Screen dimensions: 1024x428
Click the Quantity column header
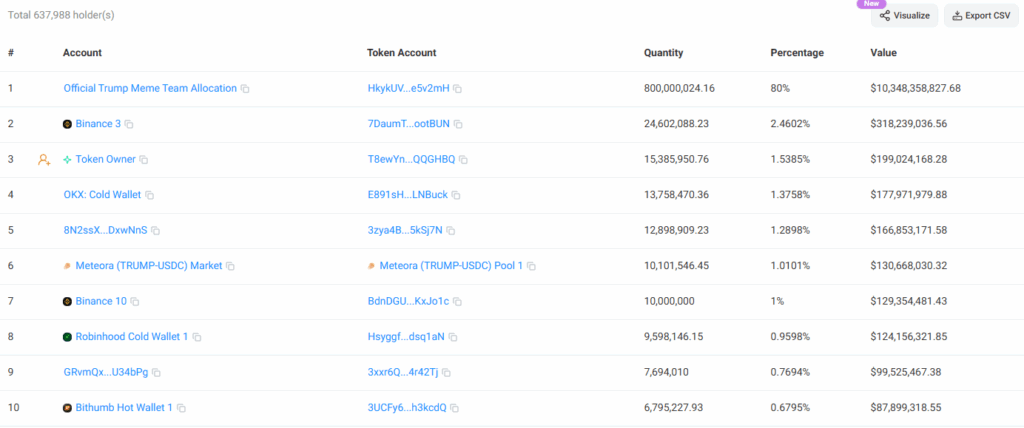tap(664, 53)
